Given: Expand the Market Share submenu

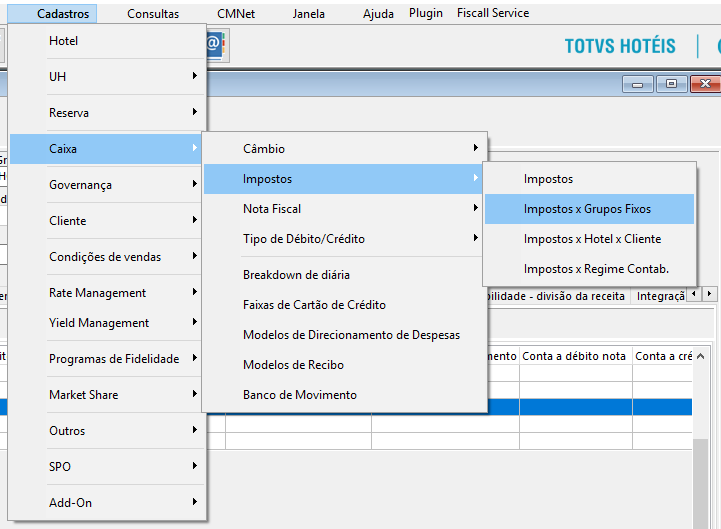Looking at the screenshot, I should point(107,395).
